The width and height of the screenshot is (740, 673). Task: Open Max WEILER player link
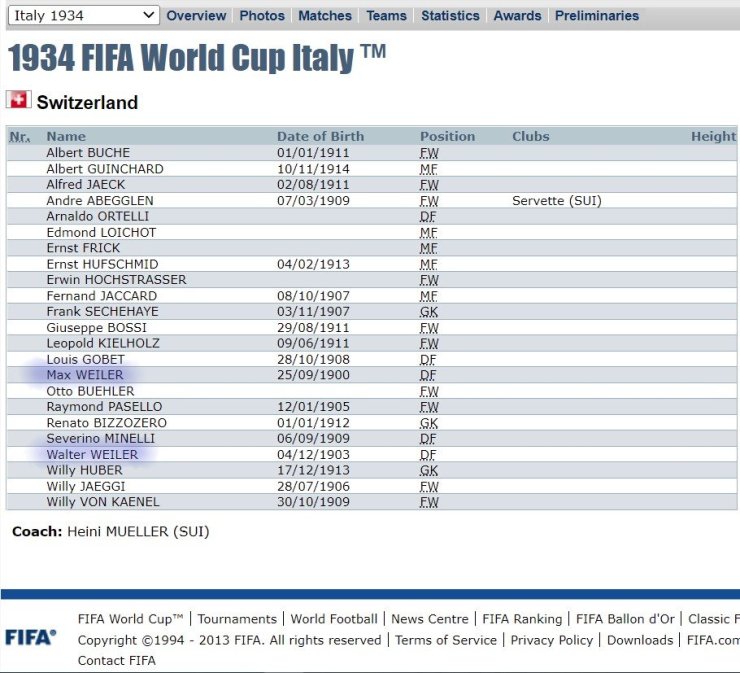tap(85, 375)
